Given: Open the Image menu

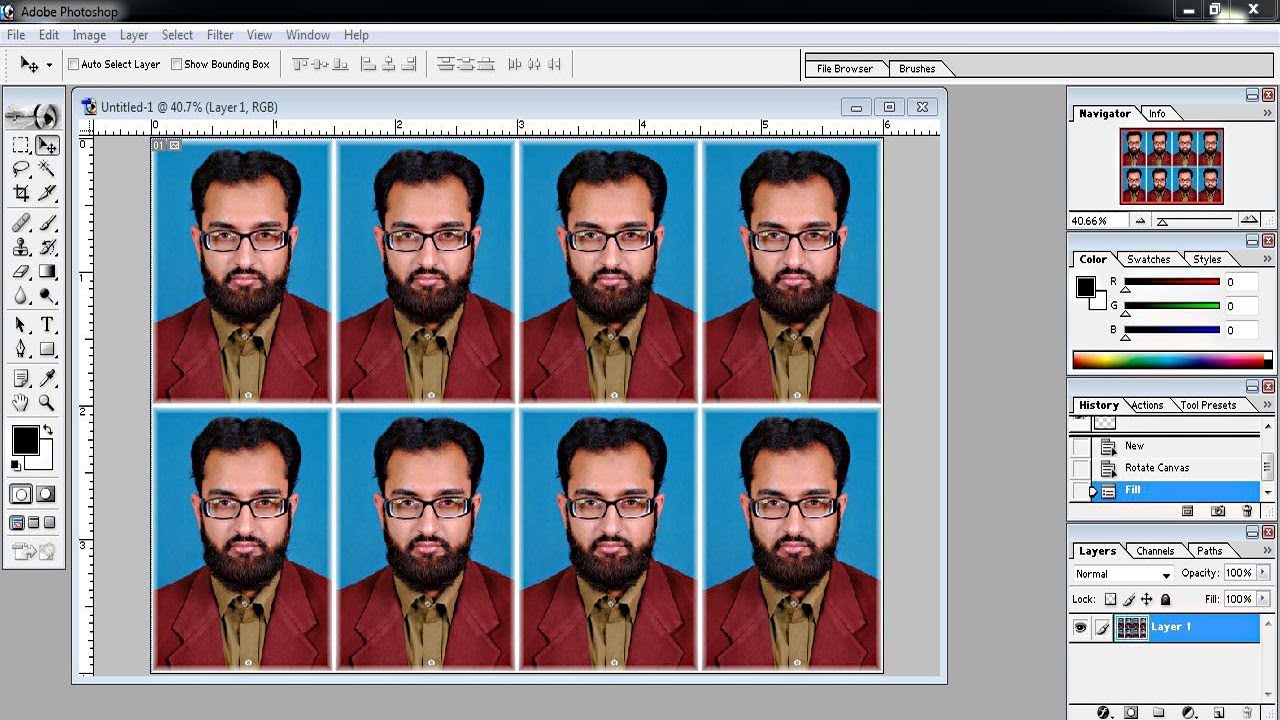Looking at the screenshot, I should click(89, 35).
